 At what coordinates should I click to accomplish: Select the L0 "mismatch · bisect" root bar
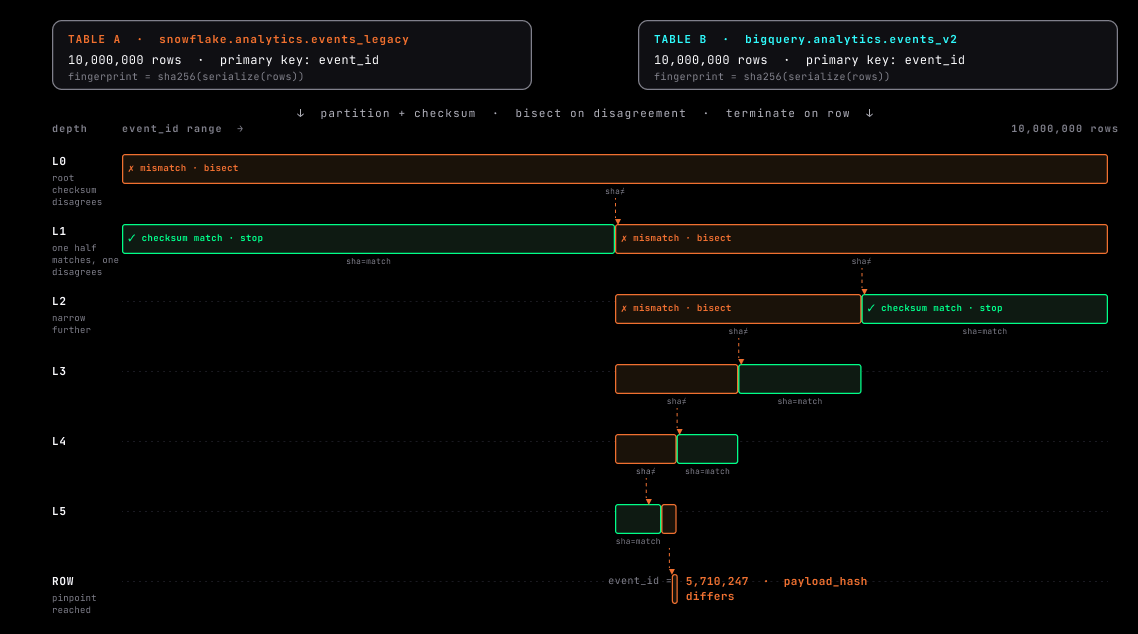pyautogui.click(x=615, y=169)
